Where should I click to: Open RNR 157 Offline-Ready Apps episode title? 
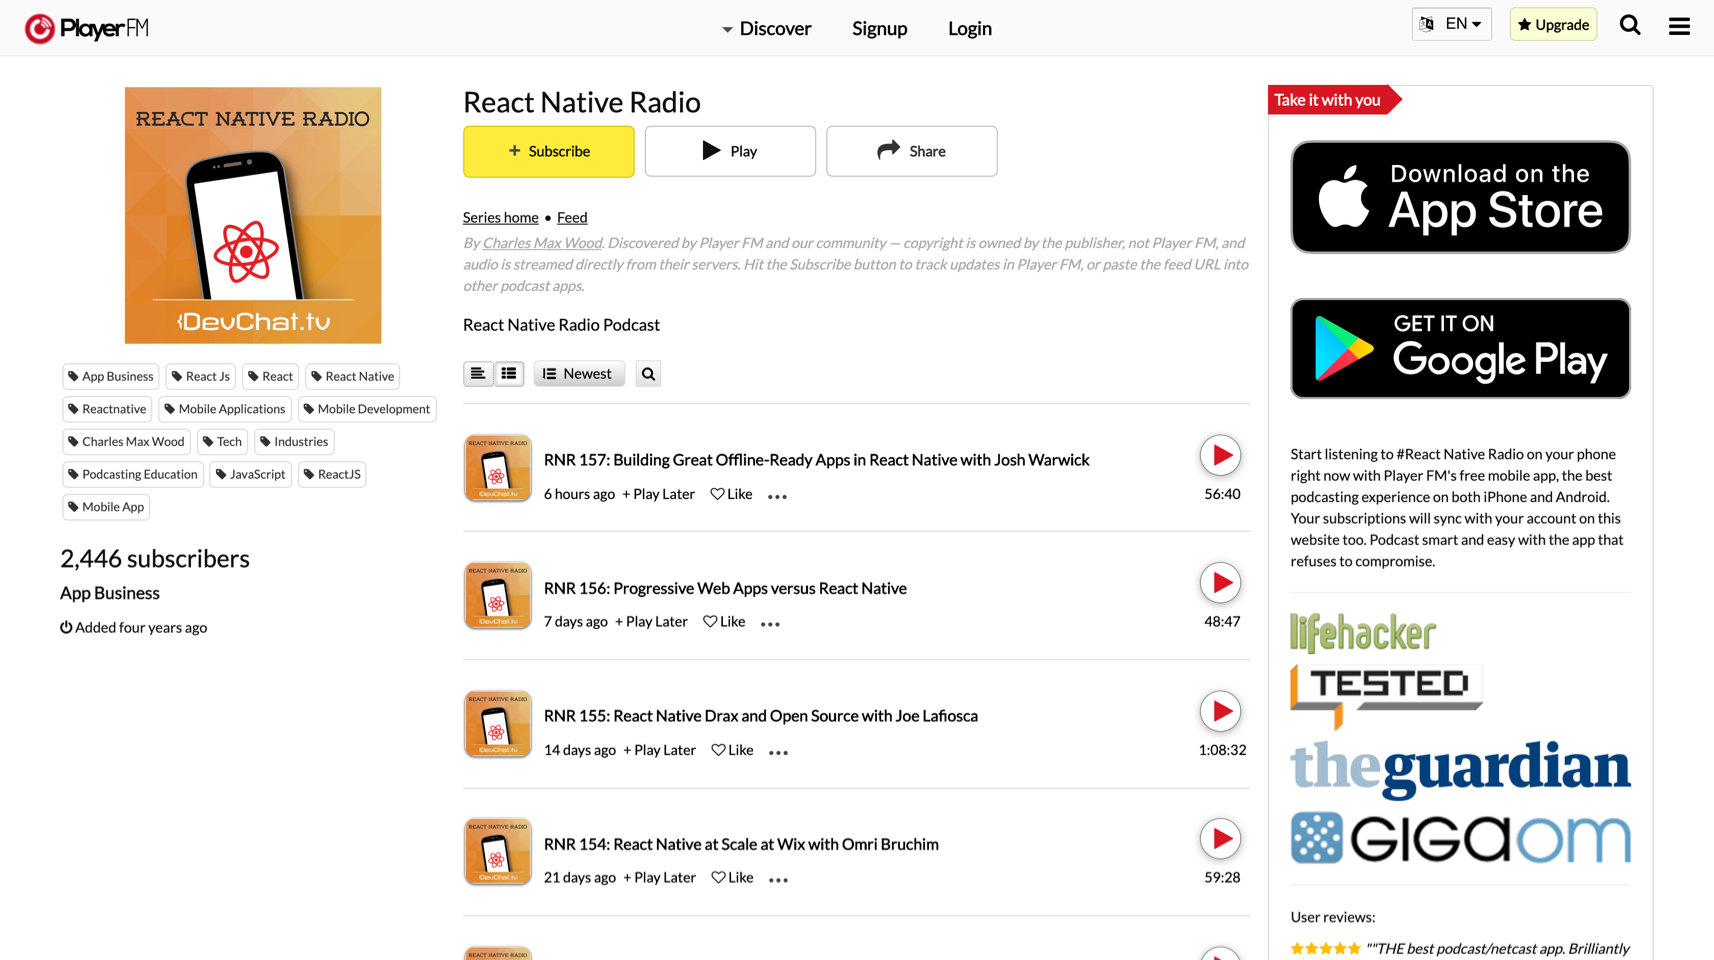[817, 460]
